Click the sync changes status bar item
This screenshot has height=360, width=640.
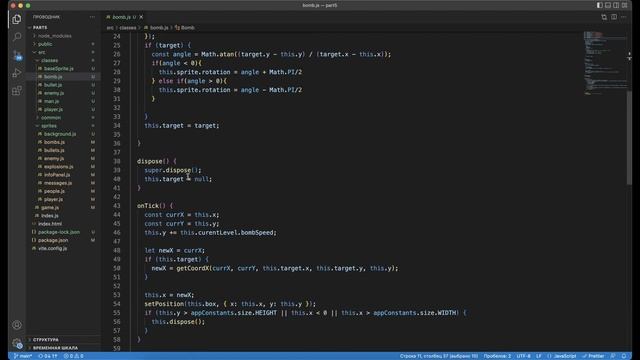pyautogui.click(x=48, y=356)
